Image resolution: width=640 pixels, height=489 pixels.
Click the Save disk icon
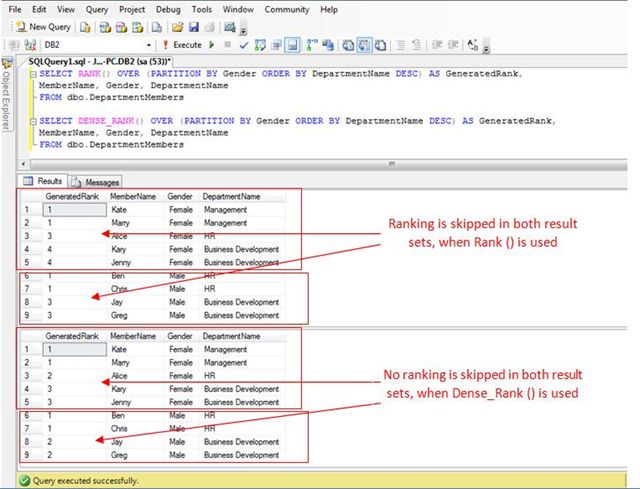(x=193, y=27)
